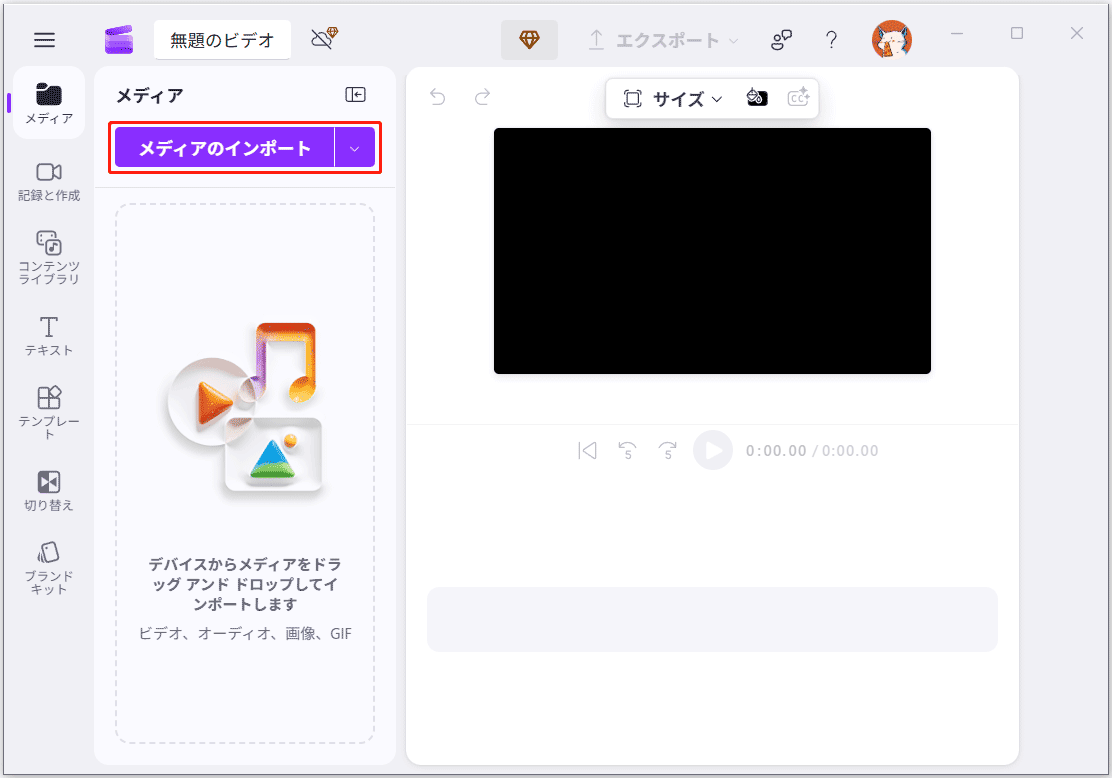Check the cloud backup status icon
The width and height of the screenshot is (1112, 778).
tap(320, 36)
